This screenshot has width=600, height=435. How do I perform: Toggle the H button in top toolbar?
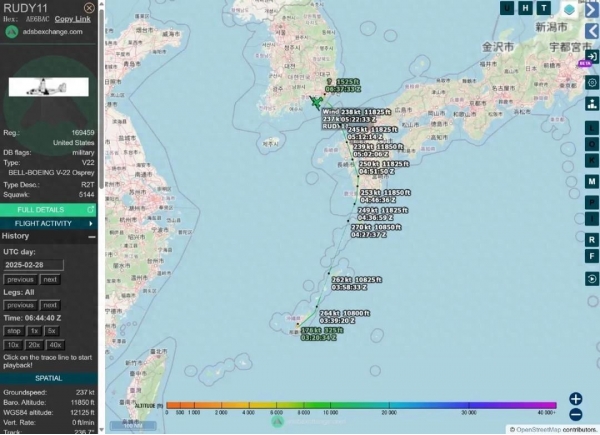coord(526,8)
